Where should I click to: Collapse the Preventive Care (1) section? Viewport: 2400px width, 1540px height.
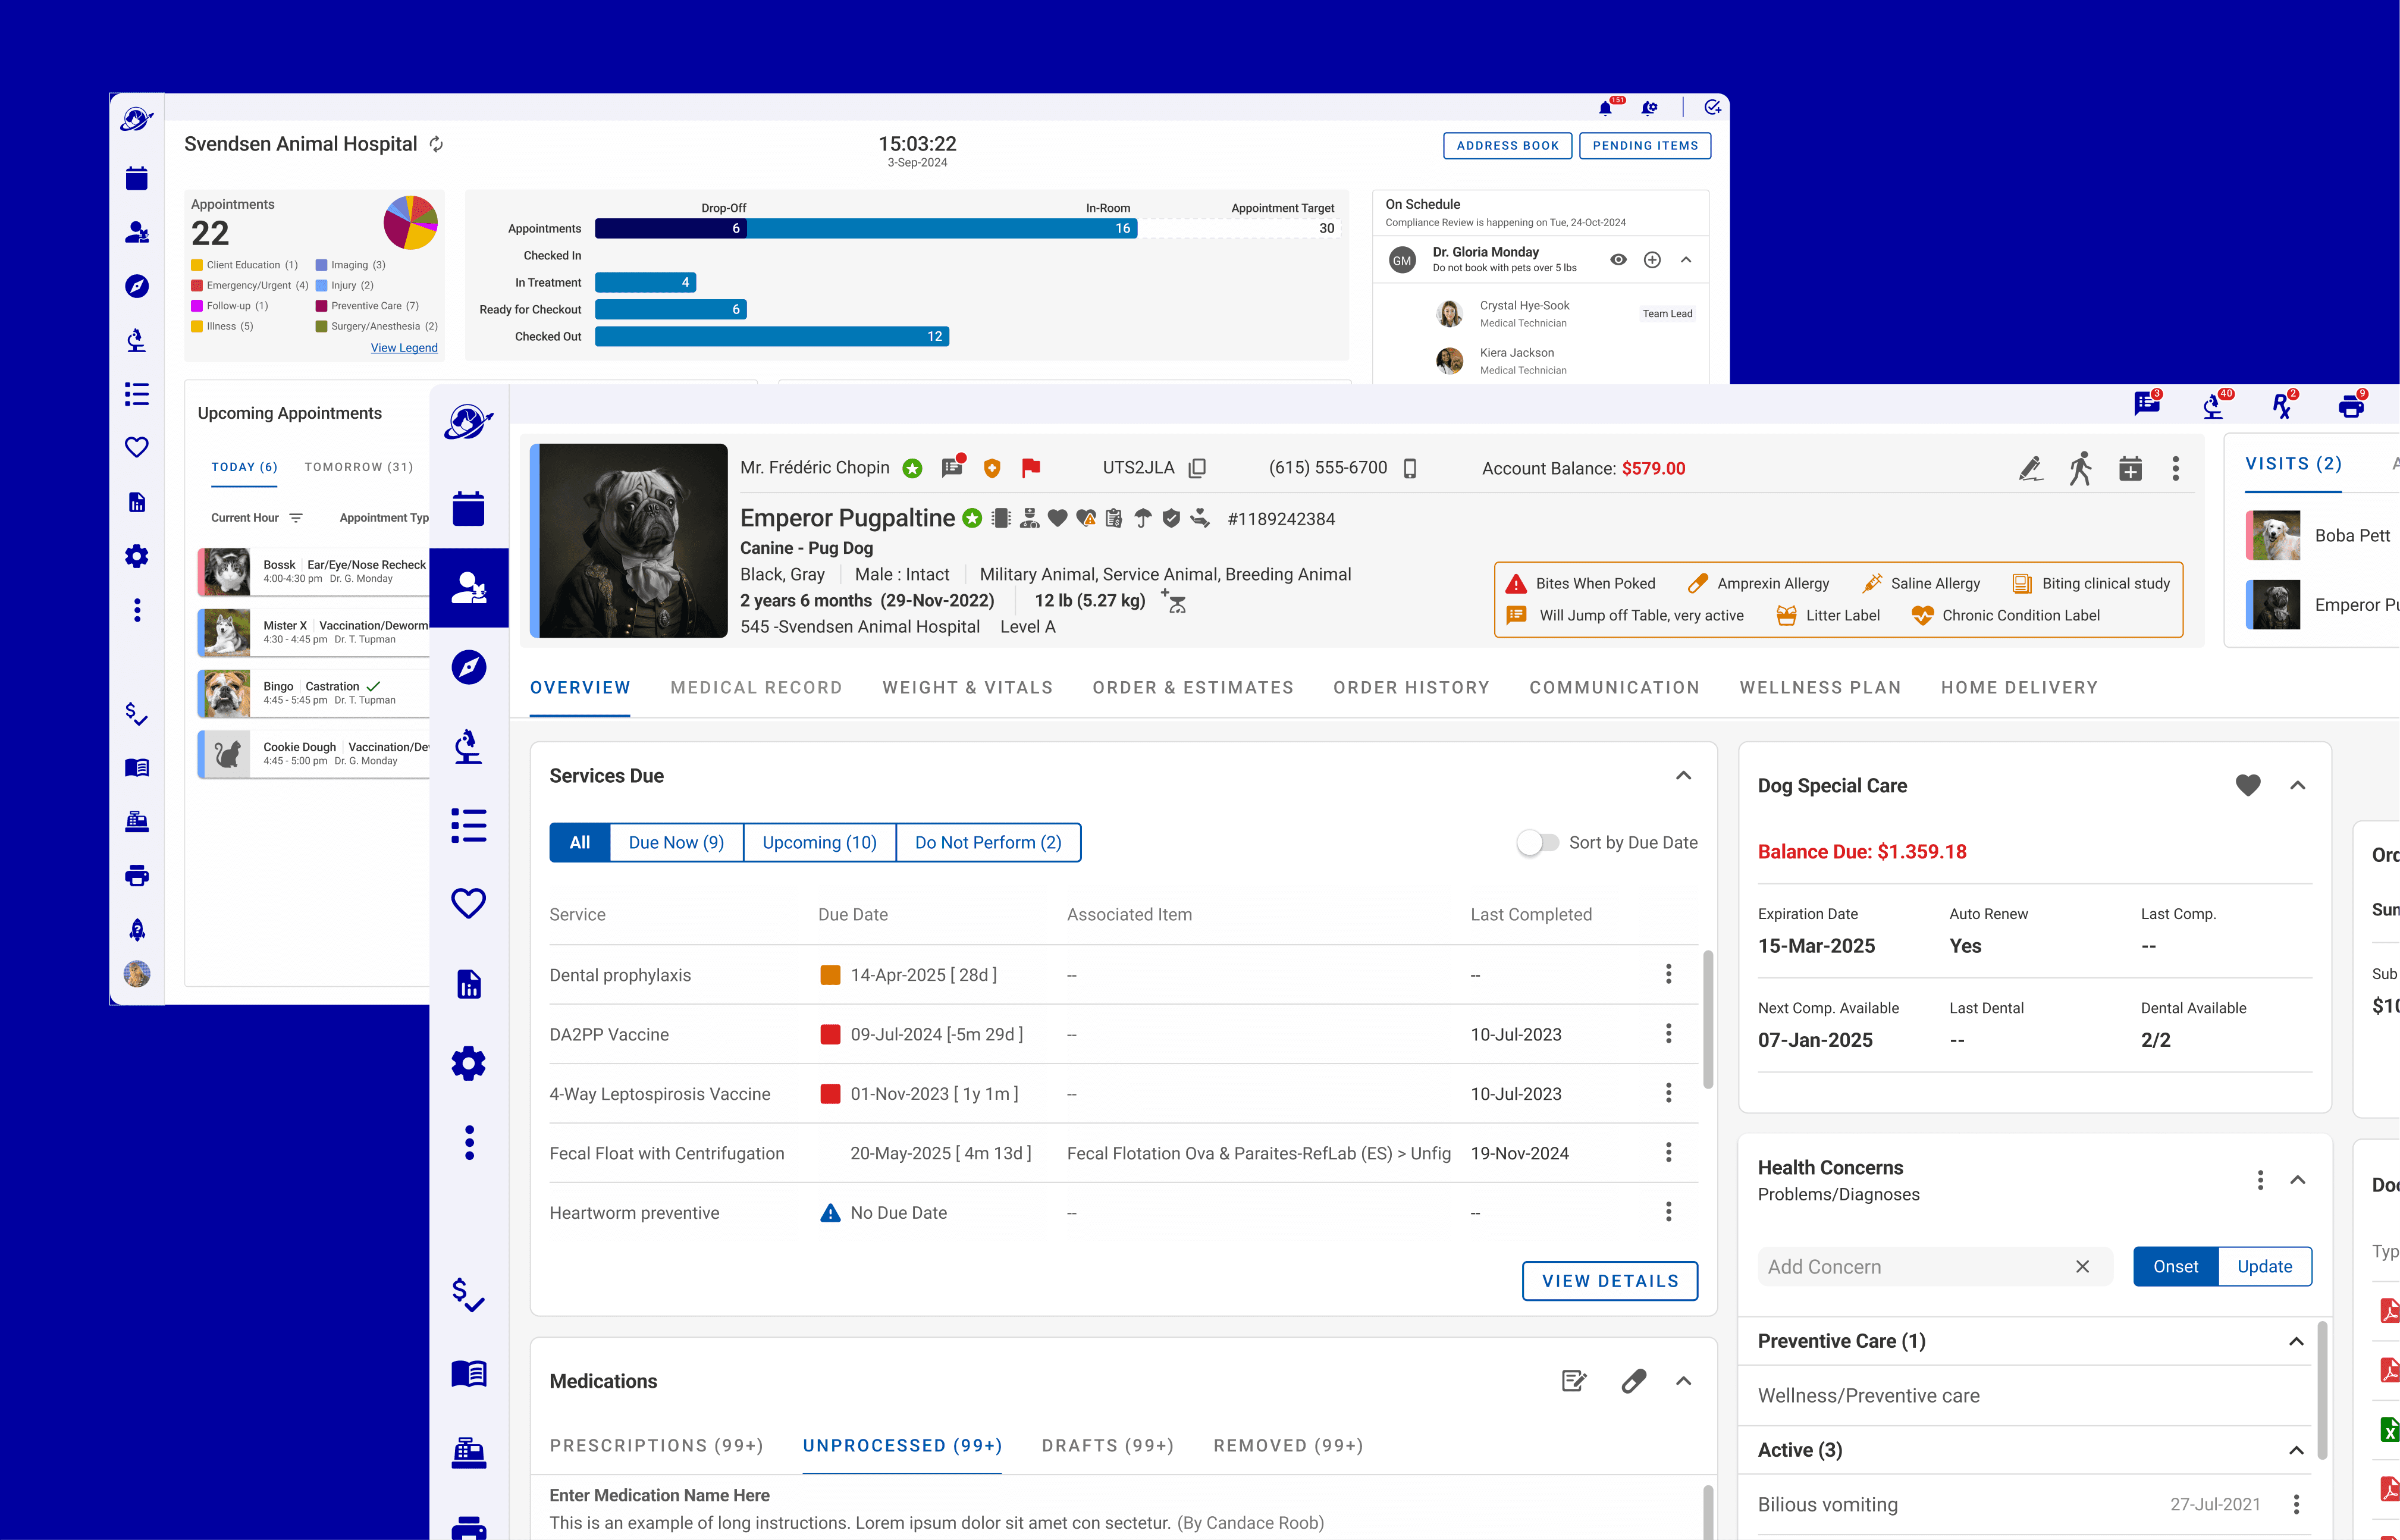point(2296,1341)
